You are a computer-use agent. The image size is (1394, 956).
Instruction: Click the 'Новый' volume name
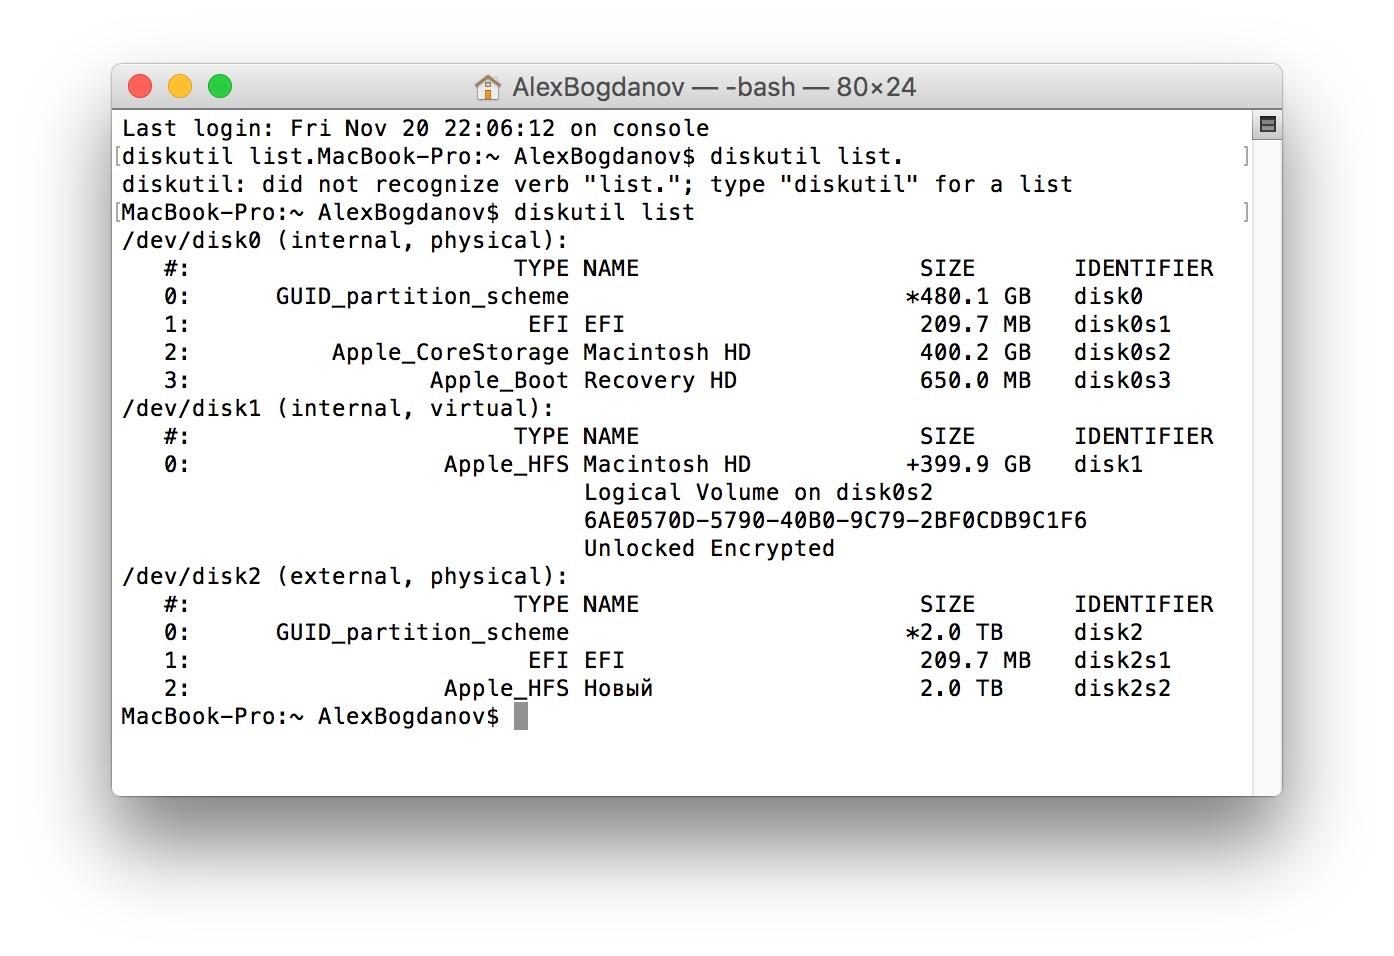[x=618, y=689]
